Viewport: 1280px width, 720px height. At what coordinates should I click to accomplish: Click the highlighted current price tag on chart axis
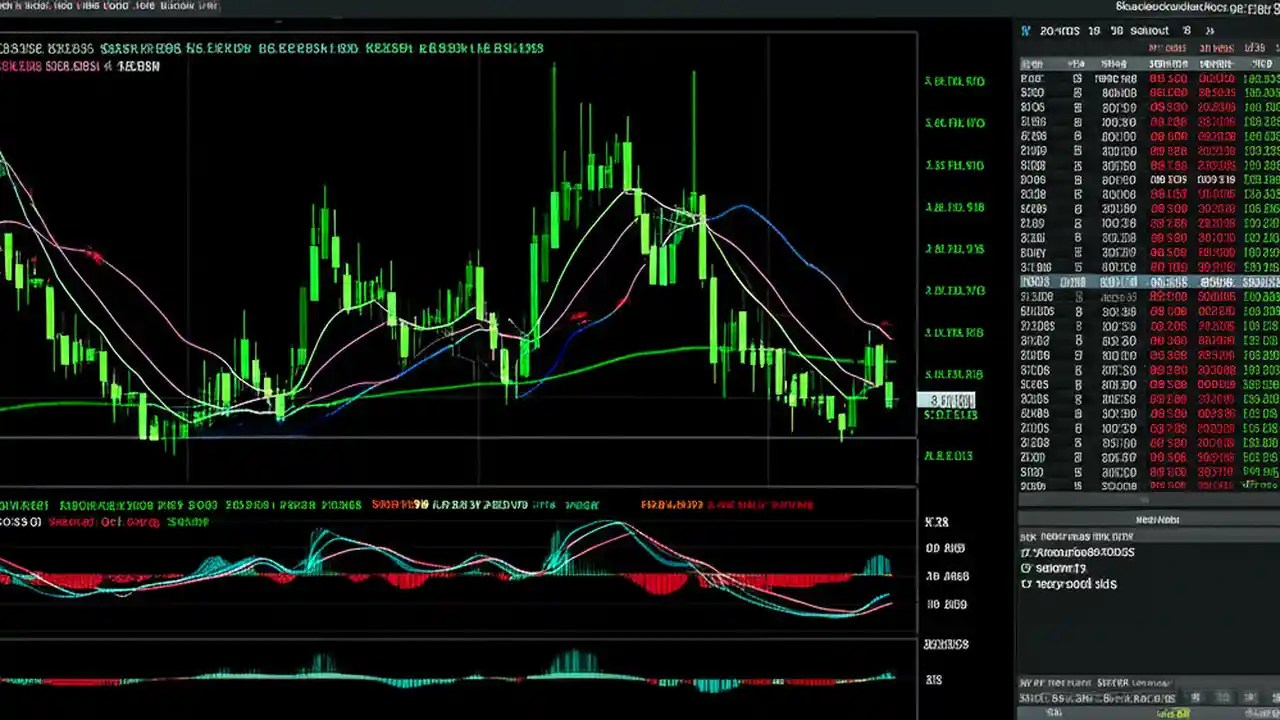(947, 400)
